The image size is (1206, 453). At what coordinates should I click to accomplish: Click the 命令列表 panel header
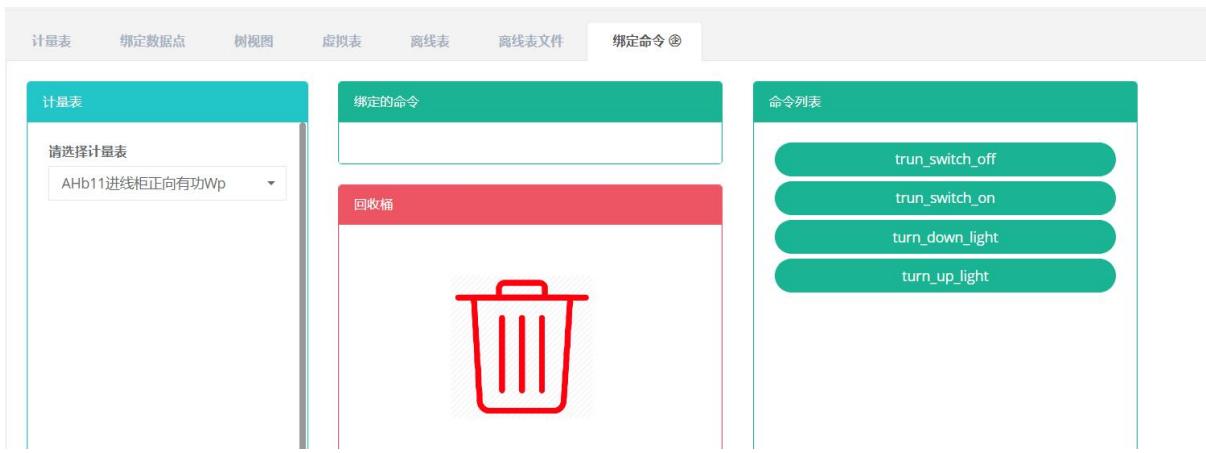click(944, 102)
